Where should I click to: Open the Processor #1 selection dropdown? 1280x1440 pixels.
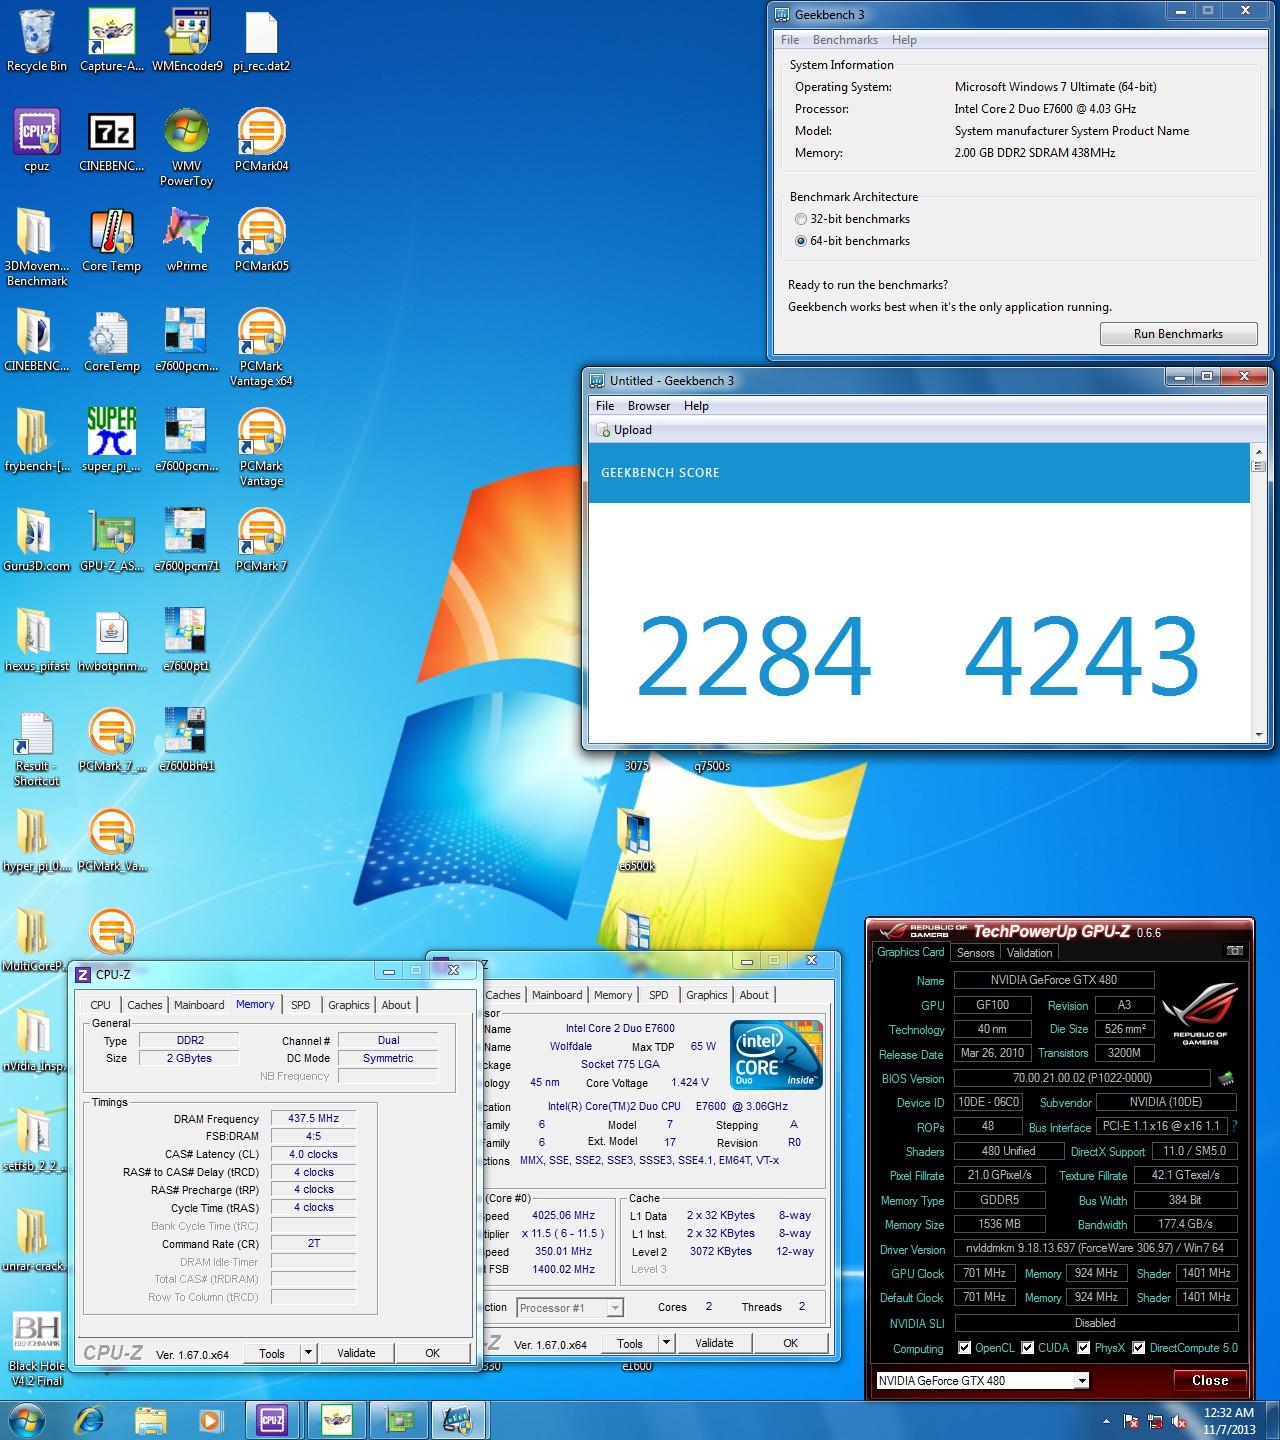pos(569,1307)
